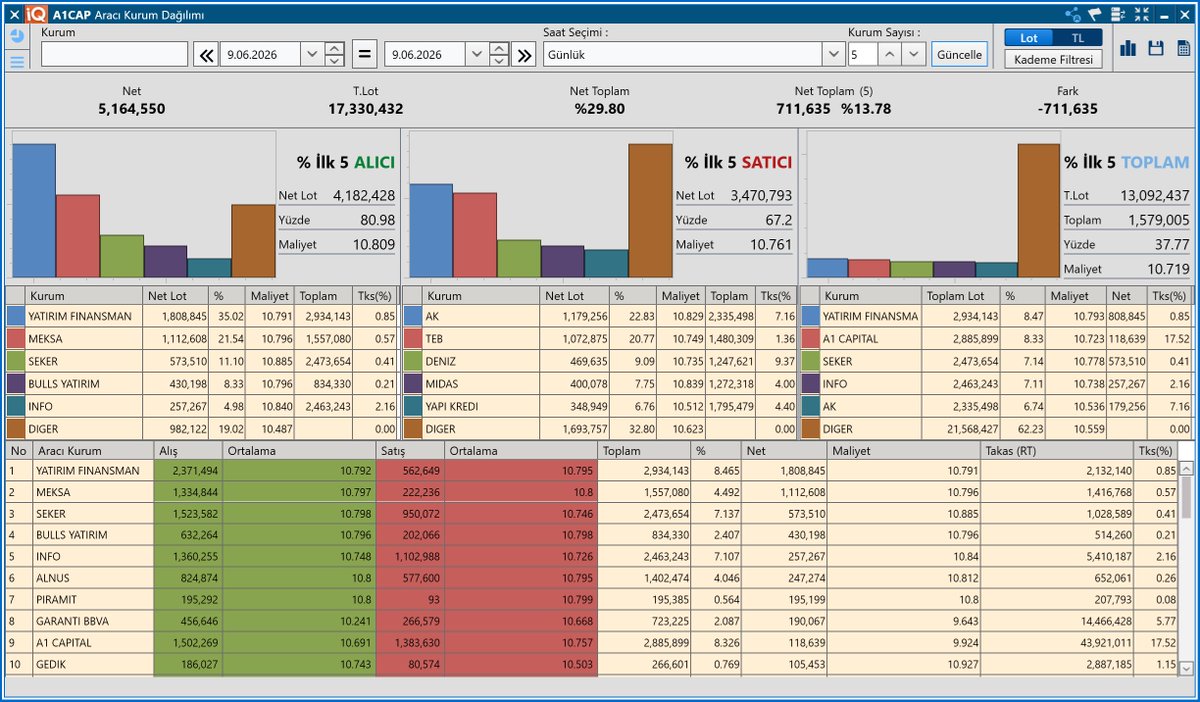Viewport: 1200px width, 702px height.
Task: Click the flag icon in title bar
Action: click(x=1095, y=14)
